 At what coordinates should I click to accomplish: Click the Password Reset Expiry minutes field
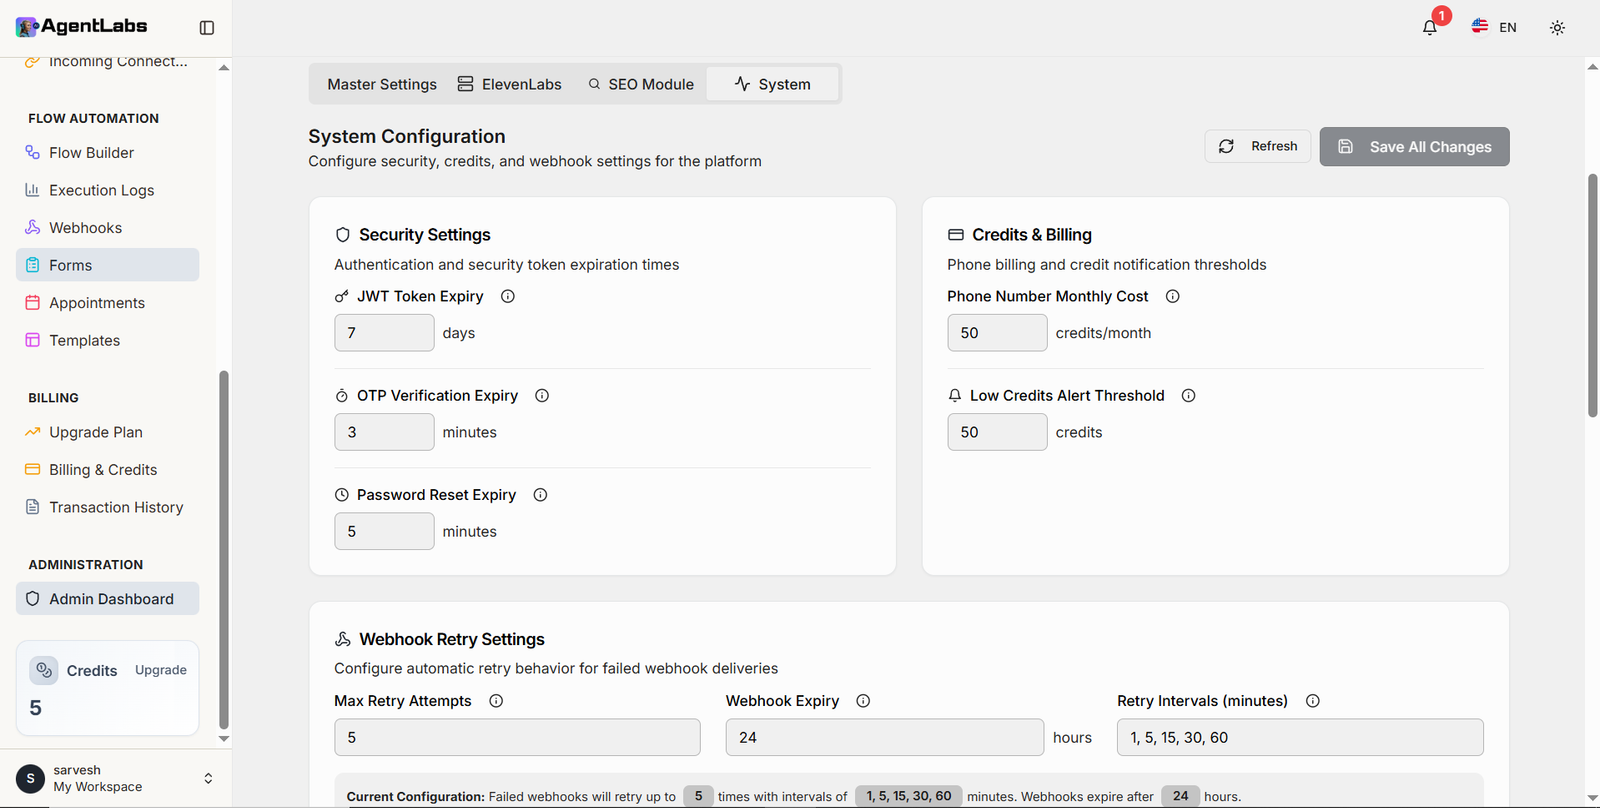click(384, 531)
